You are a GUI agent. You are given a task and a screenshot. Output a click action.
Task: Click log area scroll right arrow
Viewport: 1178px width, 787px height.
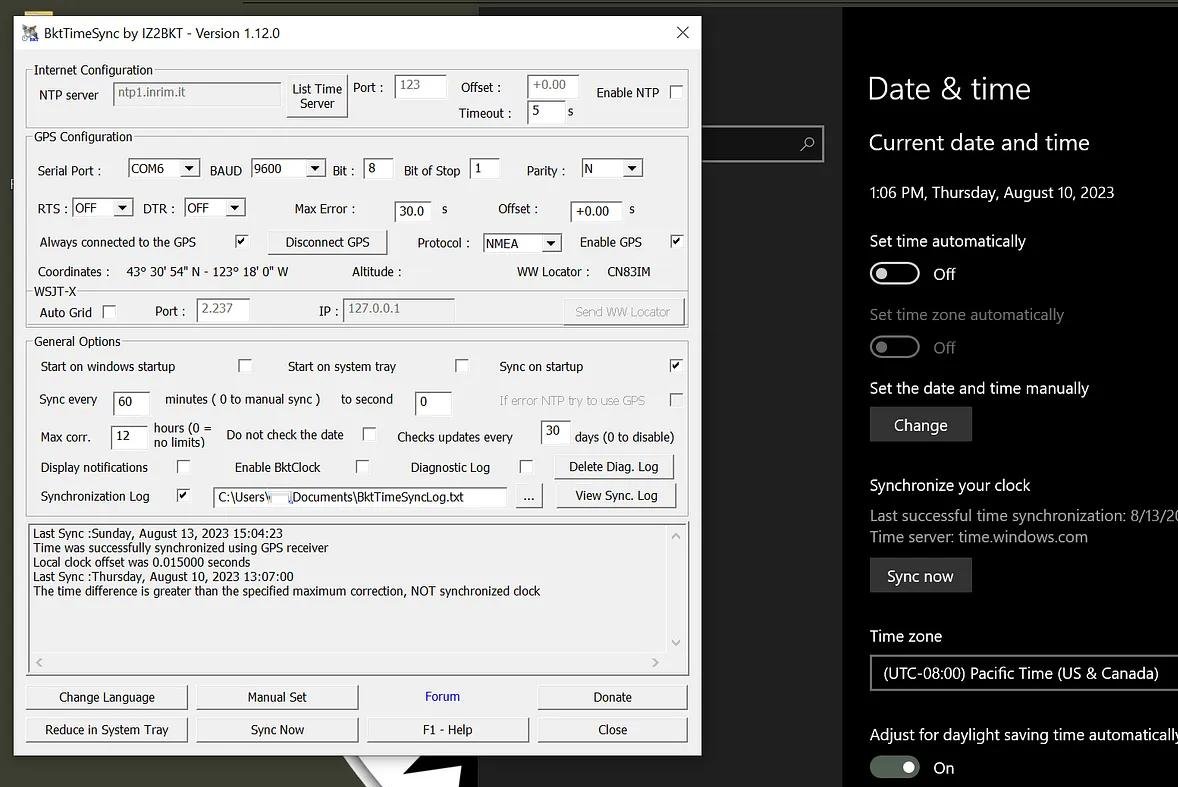(655, 662)
